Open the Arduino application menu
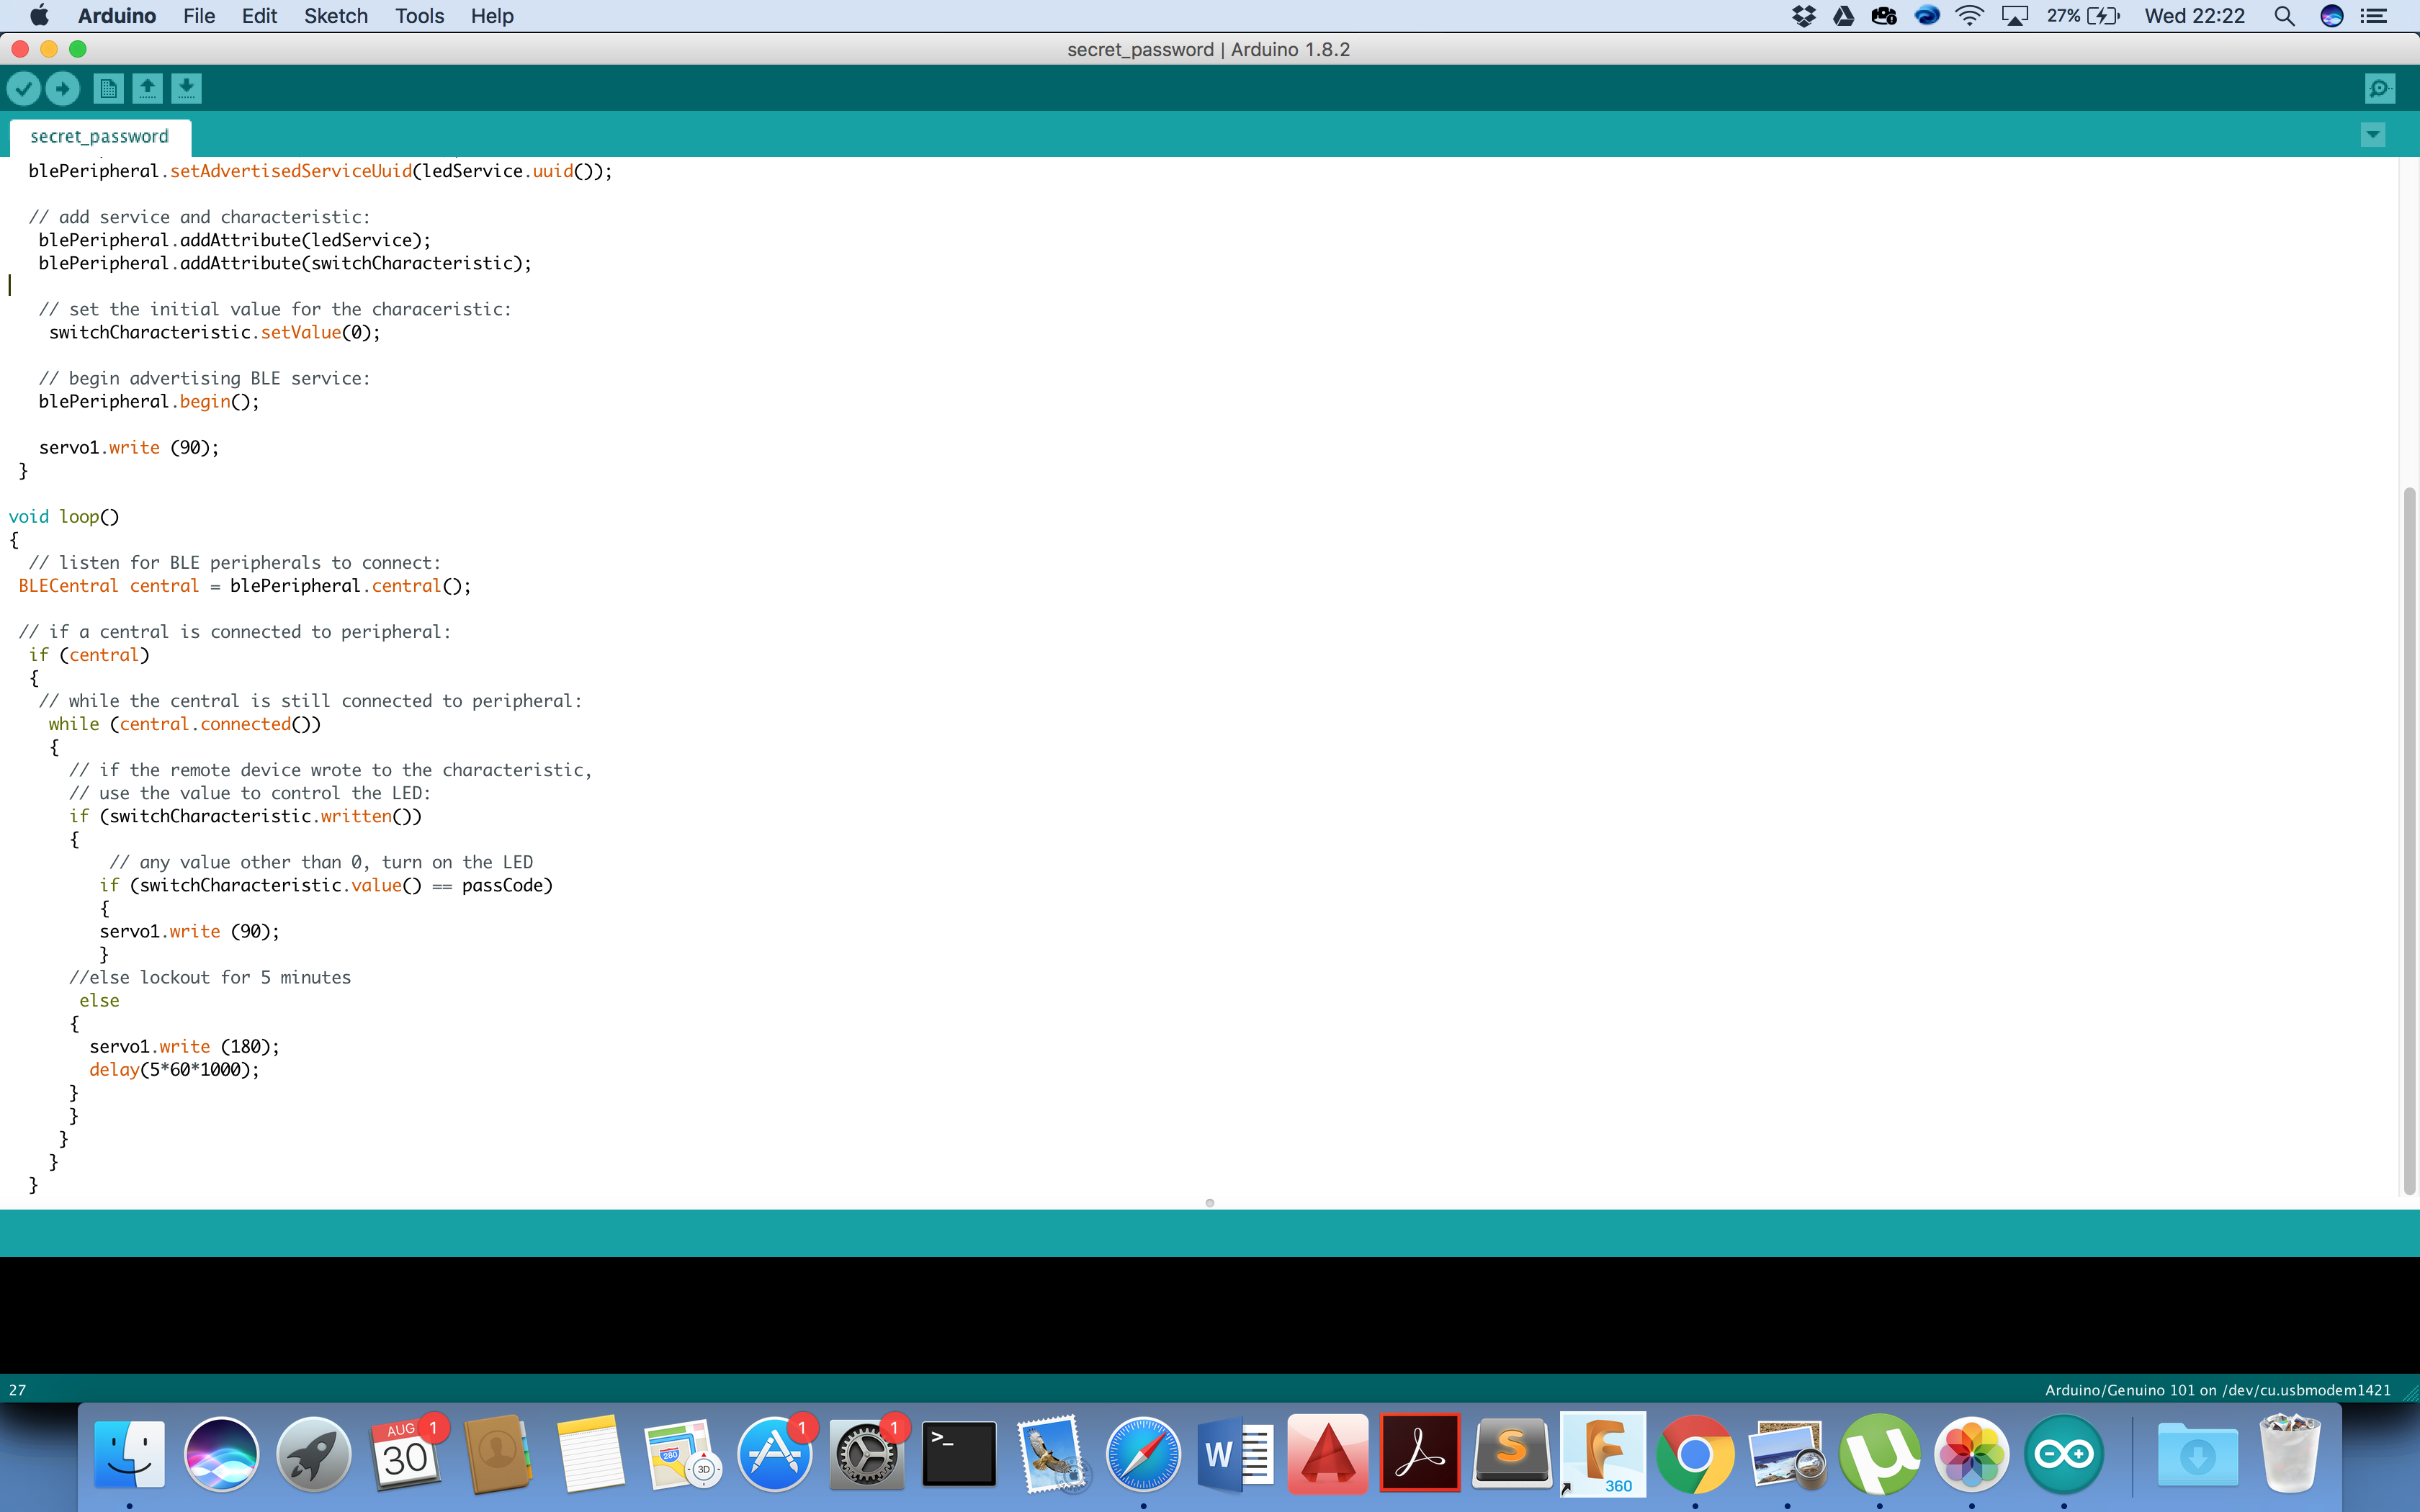 click(117, 16)
